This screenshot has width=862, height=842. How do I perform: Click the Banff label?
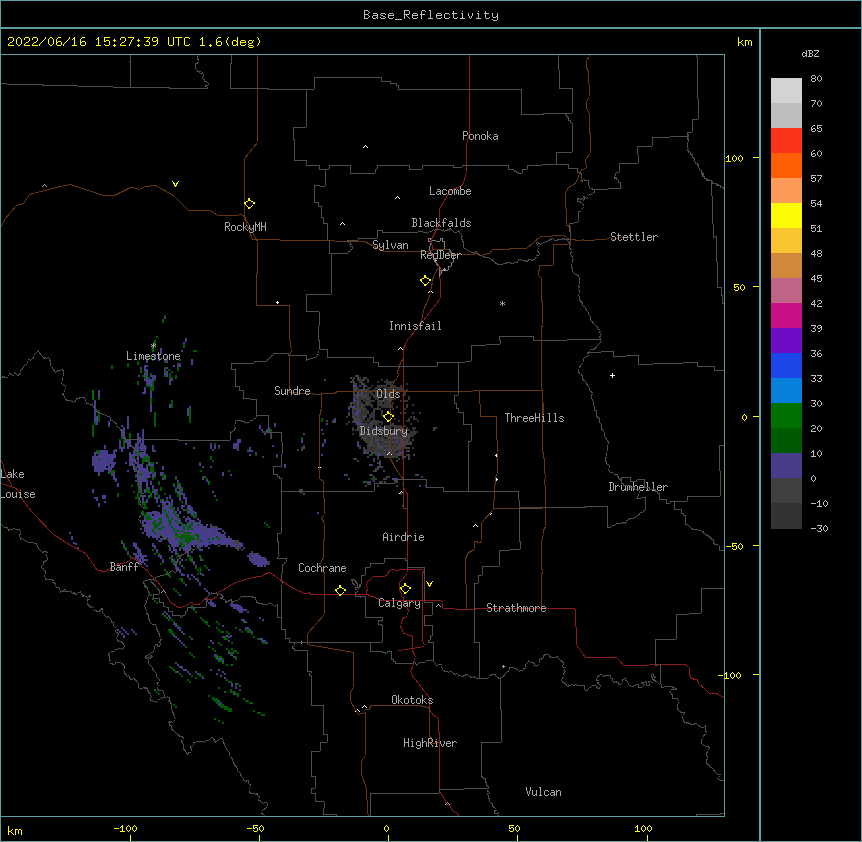tap(124, 567)
